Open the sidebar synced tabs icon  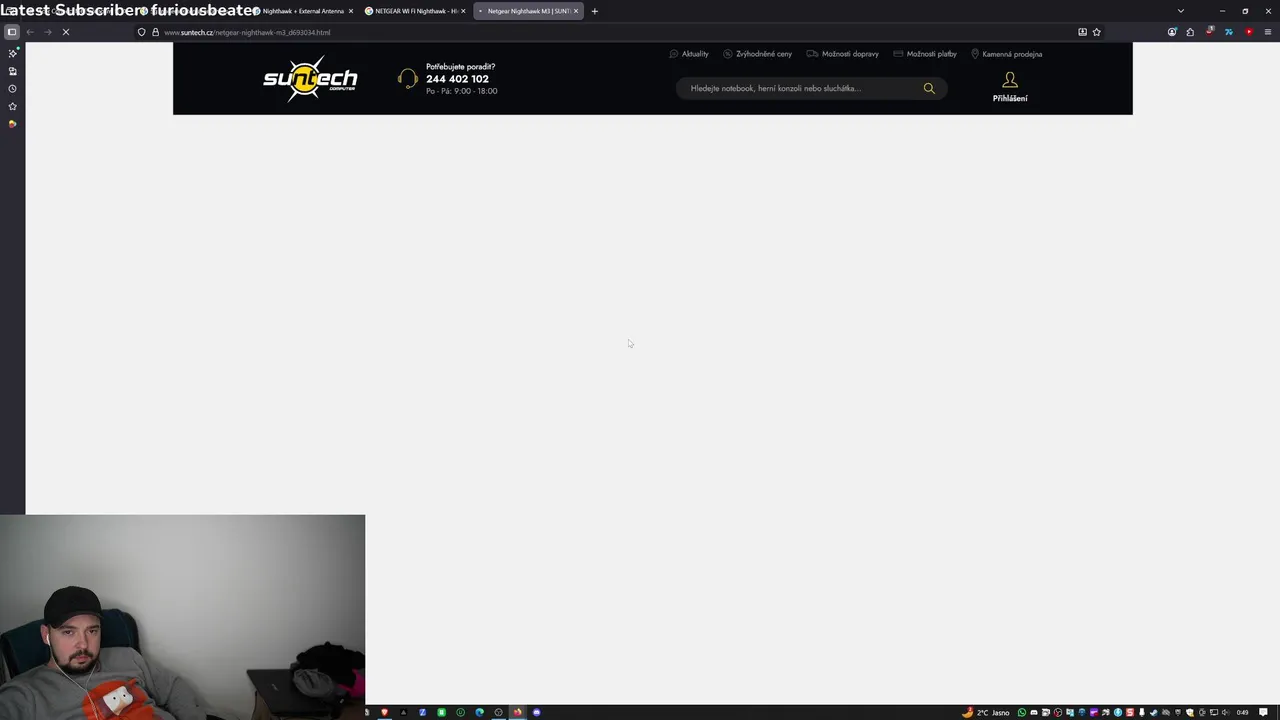[x=12, y=71]
